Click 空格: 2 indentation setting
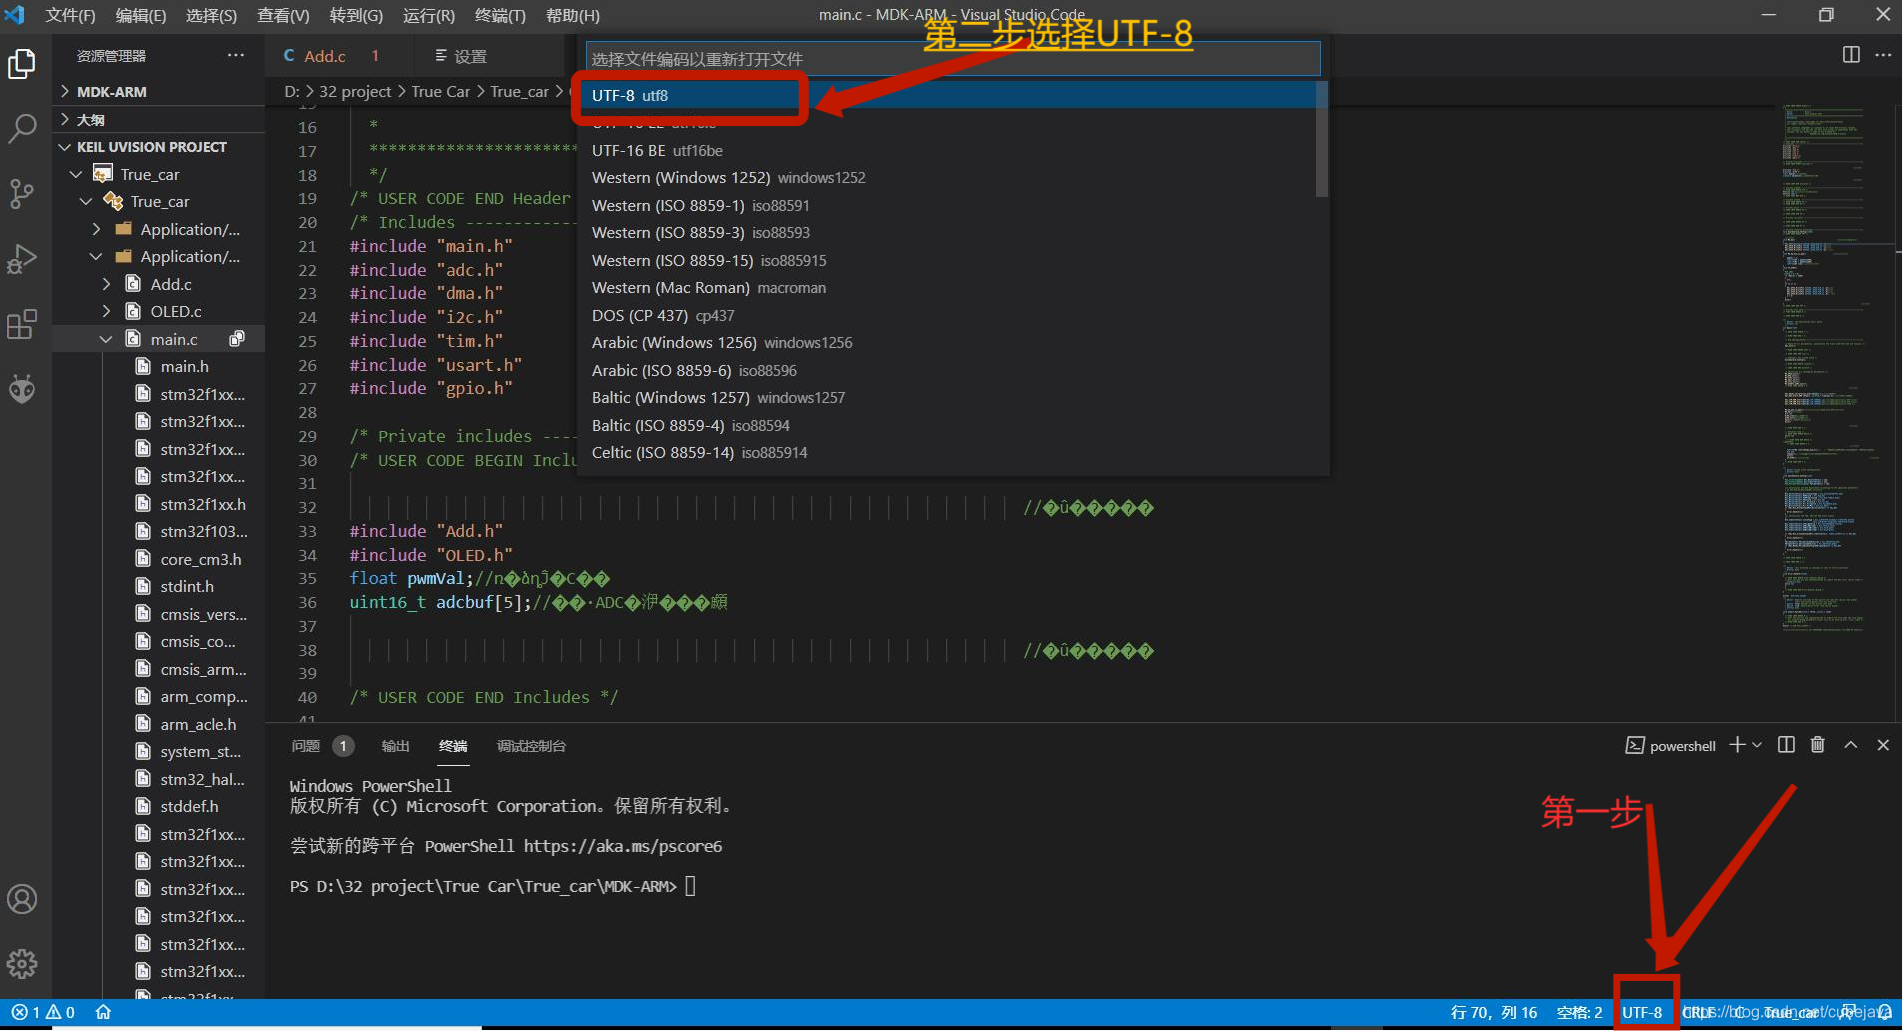 coord(1580,1012)
